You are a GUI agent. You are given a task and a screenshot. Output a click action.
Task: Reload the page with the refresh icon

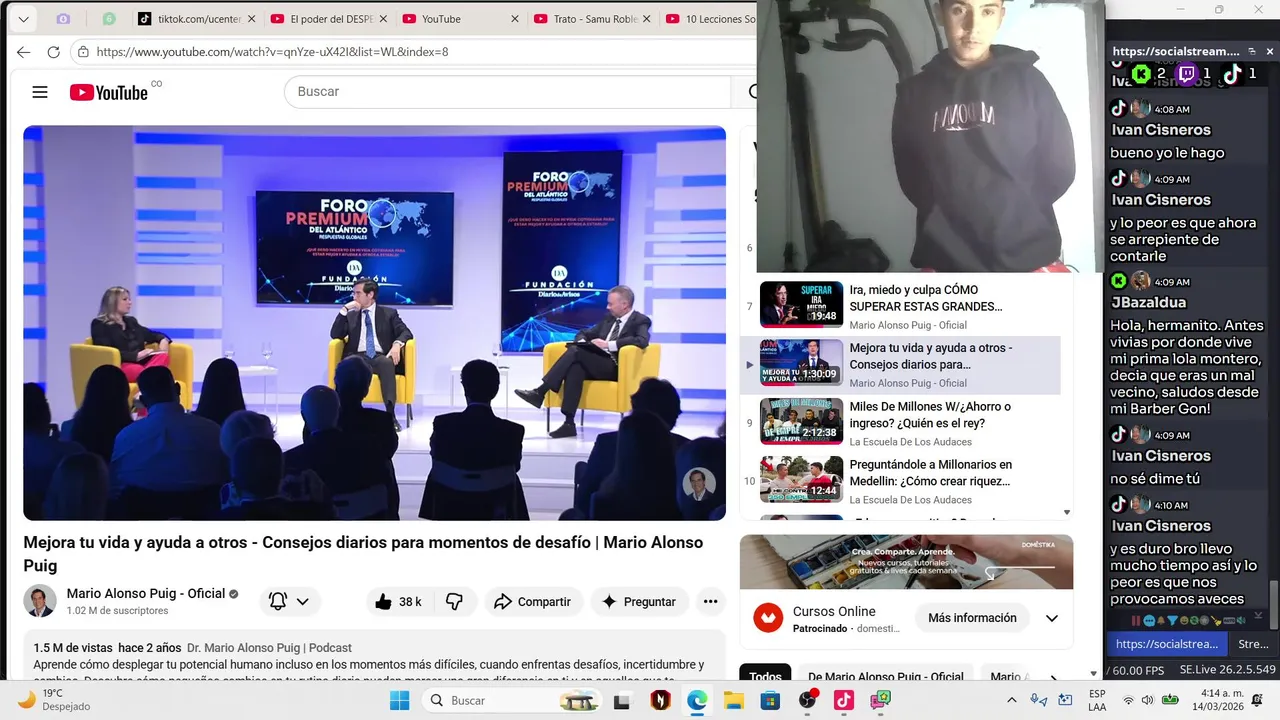(54, 52)
